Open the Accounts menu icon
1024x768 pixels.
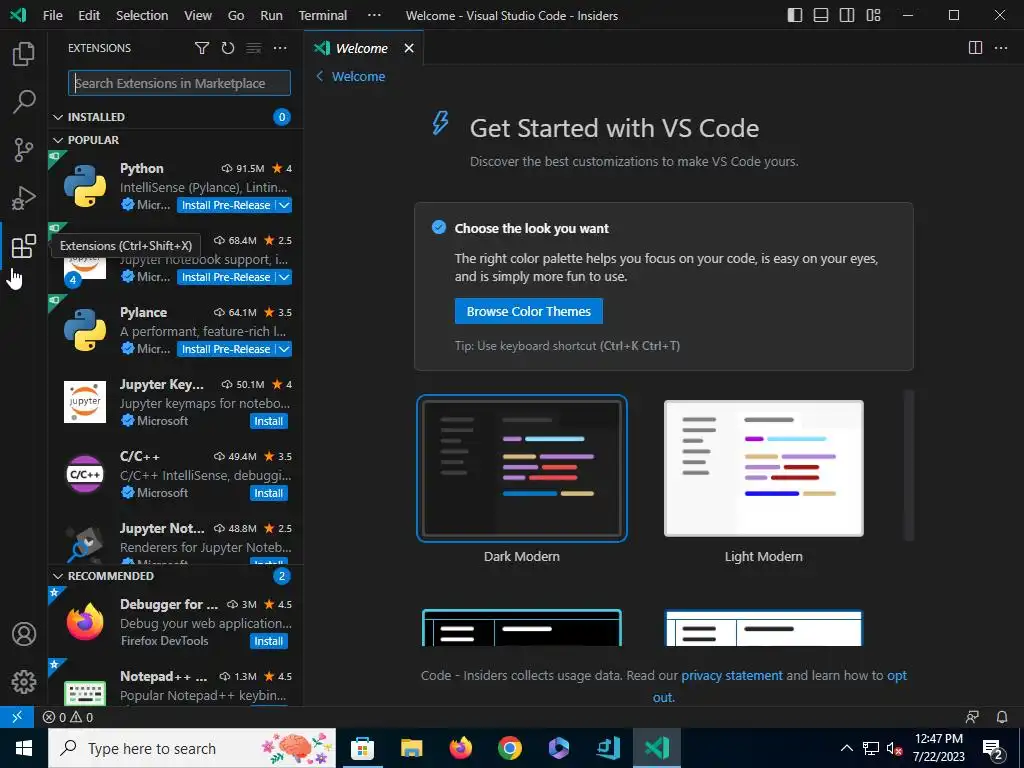[24, 634]
